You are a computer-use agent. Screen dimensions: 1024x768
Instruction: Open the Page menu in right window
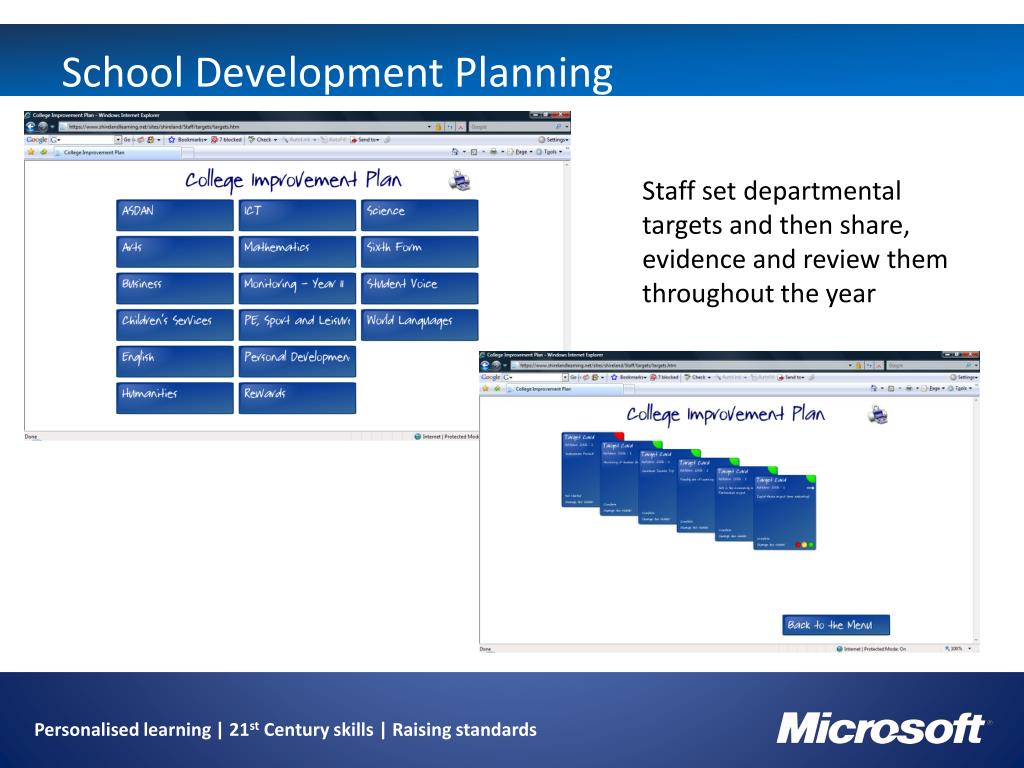pos(933,389)
